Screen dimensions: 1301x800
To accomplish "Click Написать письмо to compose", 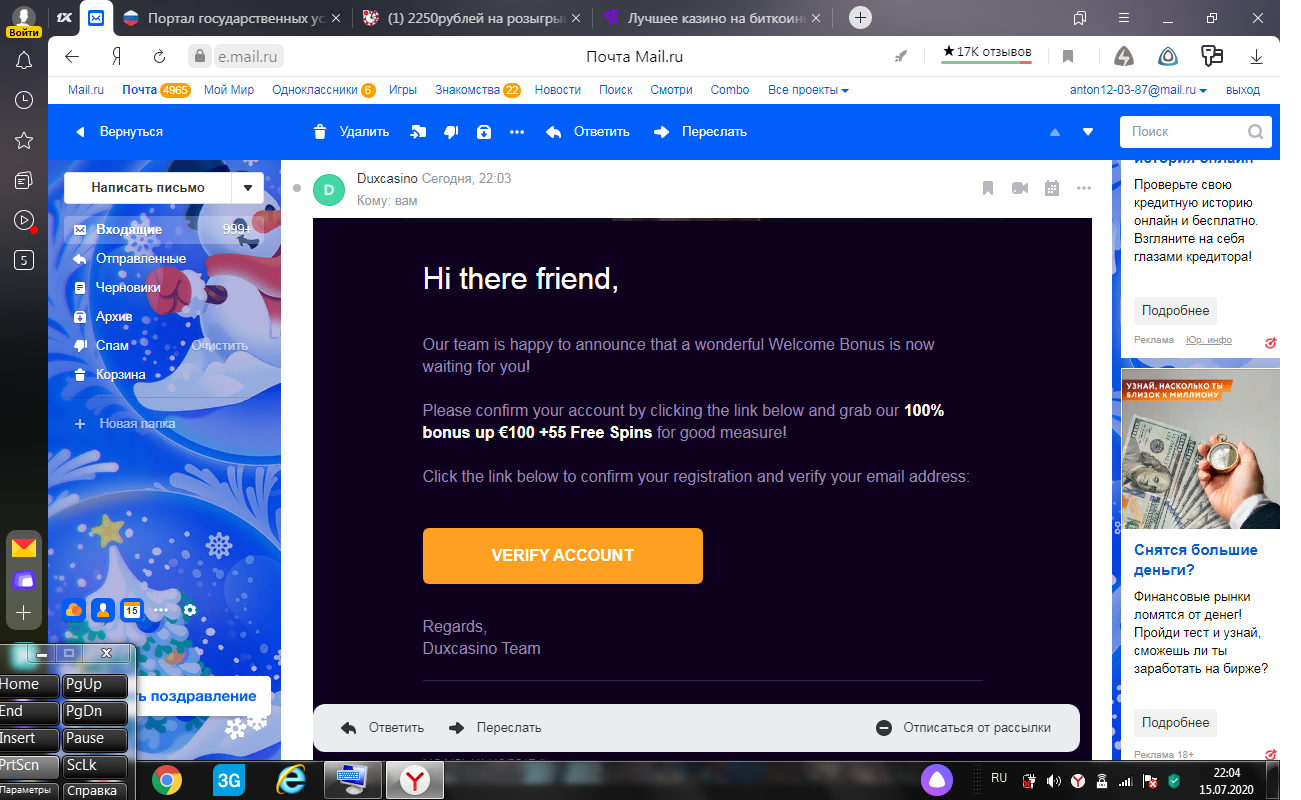I will tap(148, 187).
